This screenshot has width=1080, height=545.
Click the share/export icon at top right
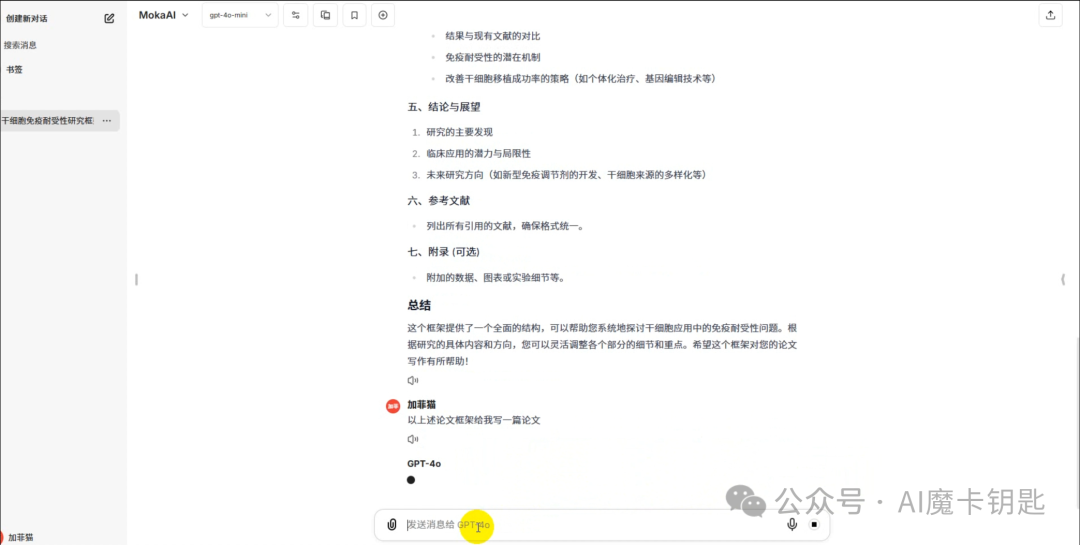click(1050, 15)
